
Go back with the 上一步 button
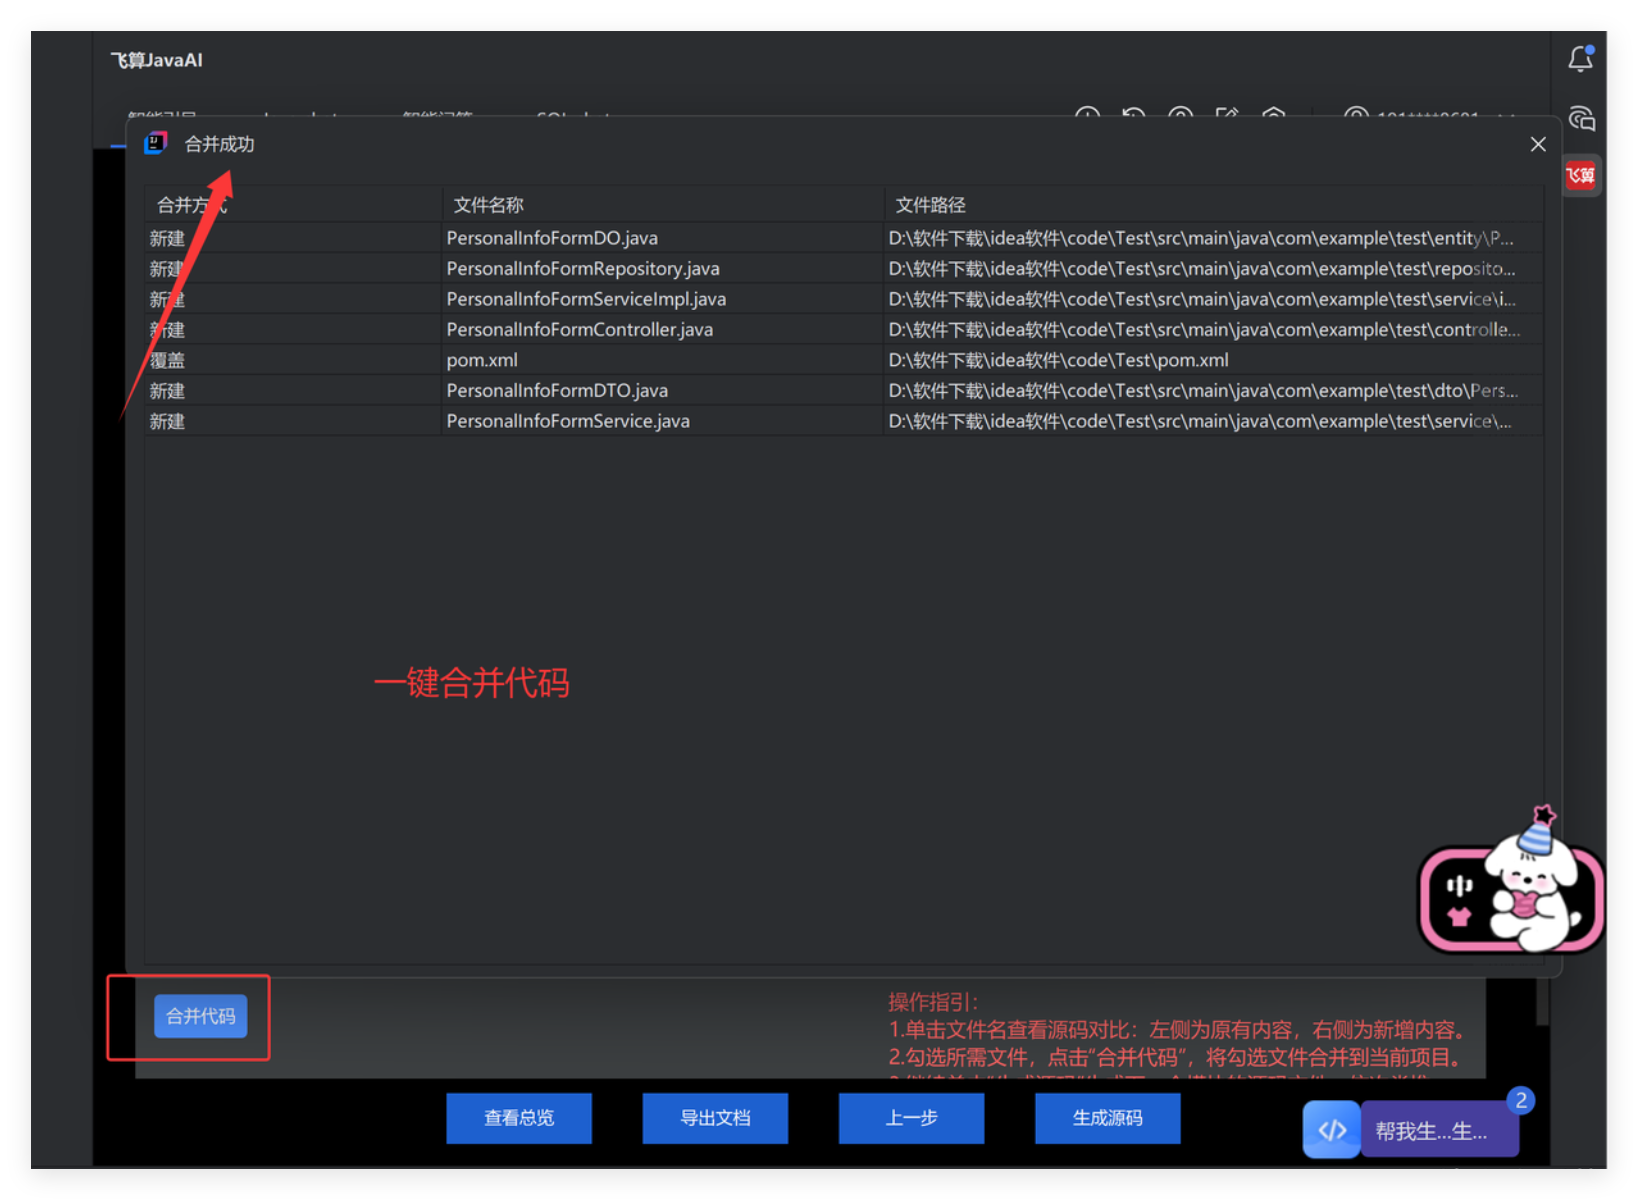[x=911, y=1118]
